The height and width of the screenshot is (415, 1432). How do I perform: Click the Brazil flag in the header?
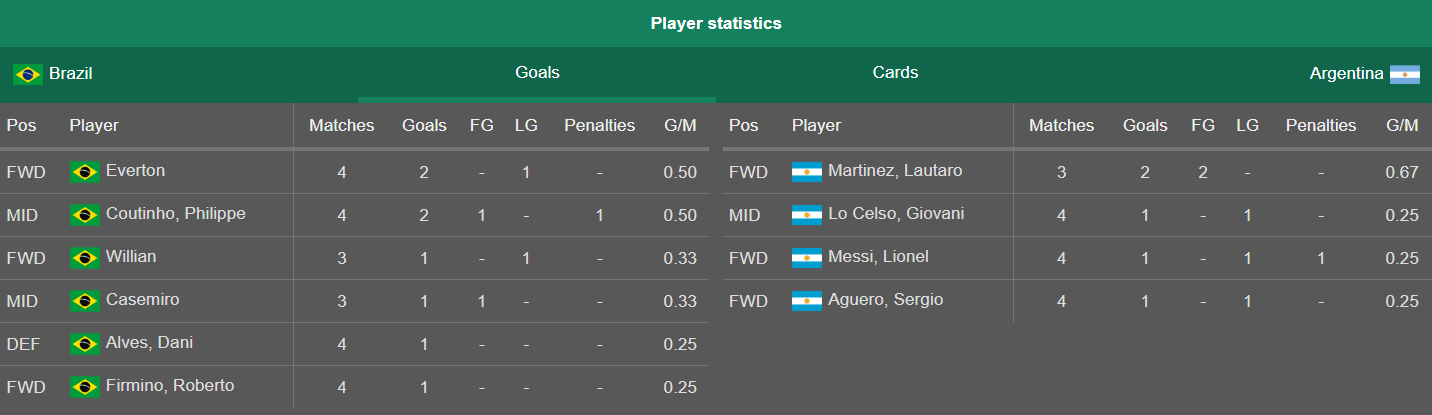[28, 74]
